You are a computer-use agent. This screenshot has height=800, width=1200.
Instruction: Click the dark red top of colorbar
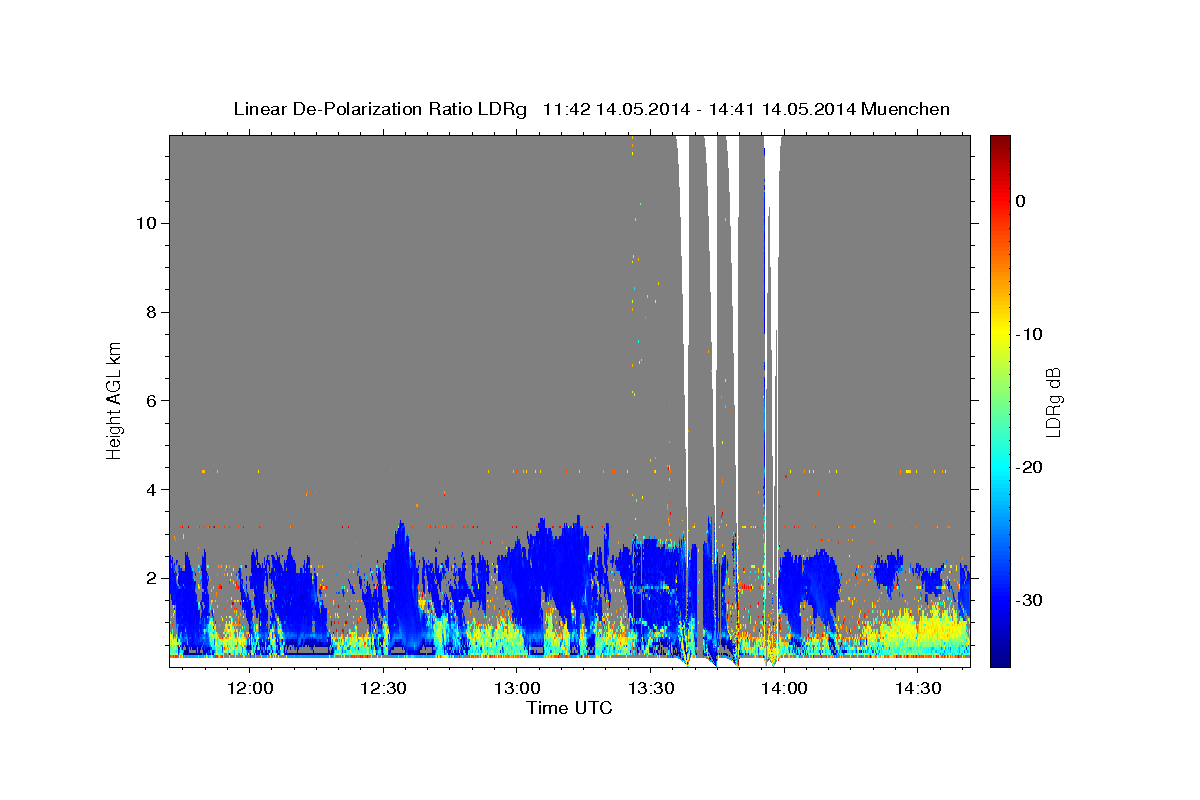(x=1000, y=143)
